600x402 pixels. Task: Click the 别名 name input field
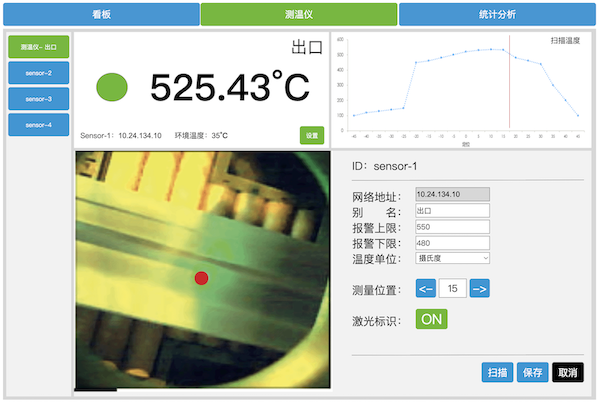coord(452,211)
